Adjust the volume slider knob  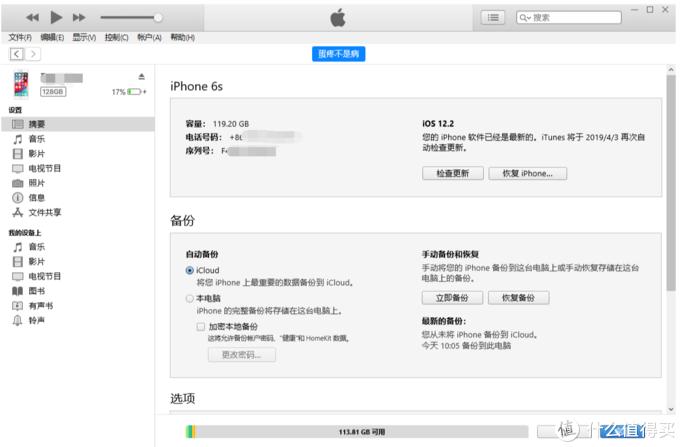(158, 17)
